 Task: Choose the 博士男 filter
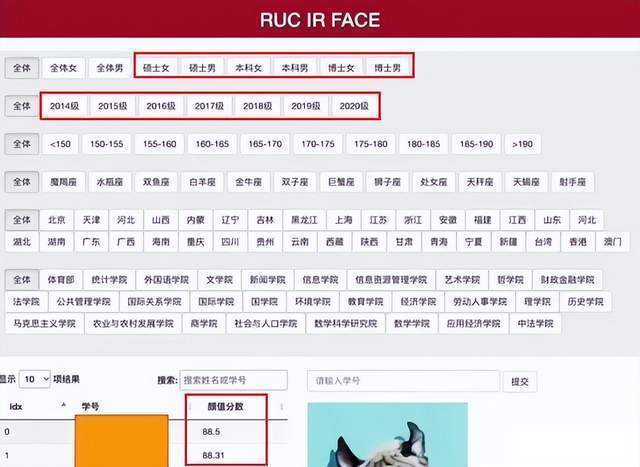pos(388,68)
